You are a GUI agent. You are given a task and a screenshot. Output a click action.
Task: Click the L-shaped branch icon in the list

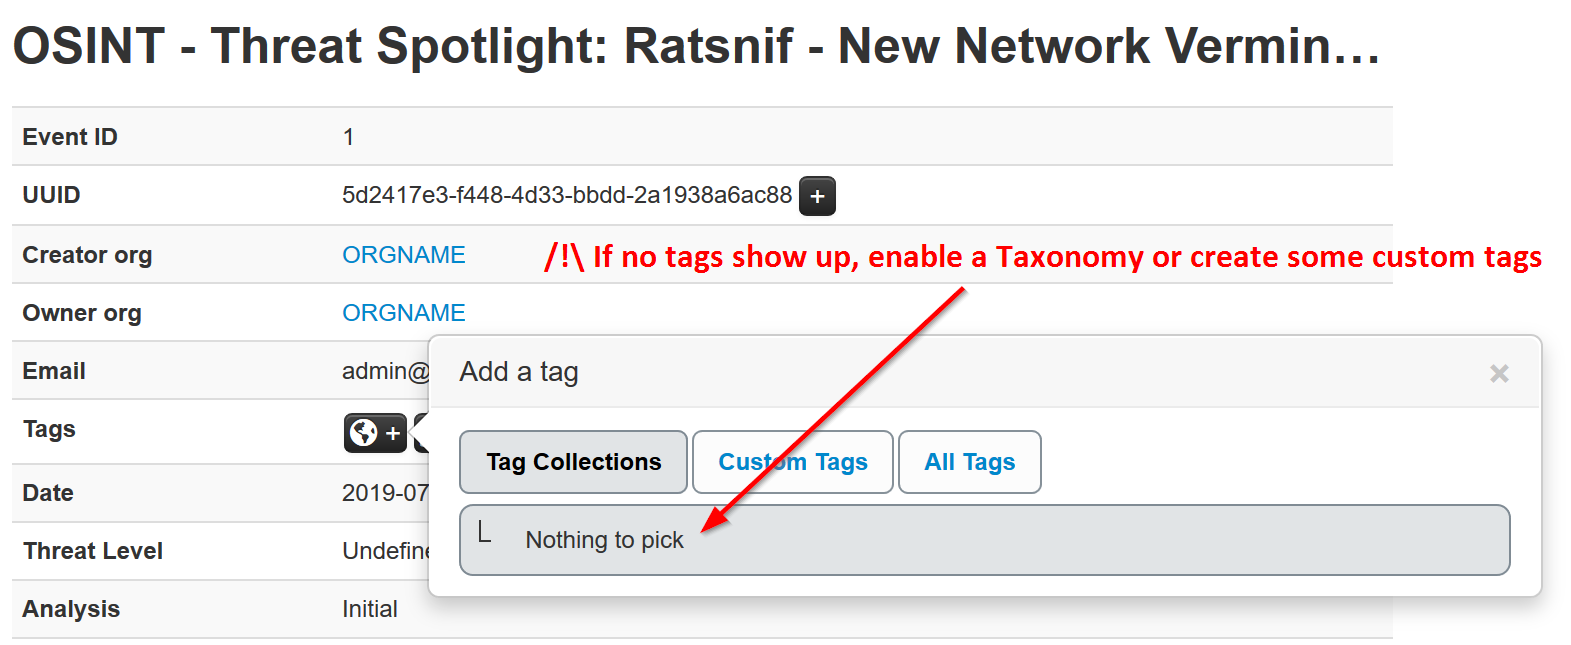tap(485, 532)
